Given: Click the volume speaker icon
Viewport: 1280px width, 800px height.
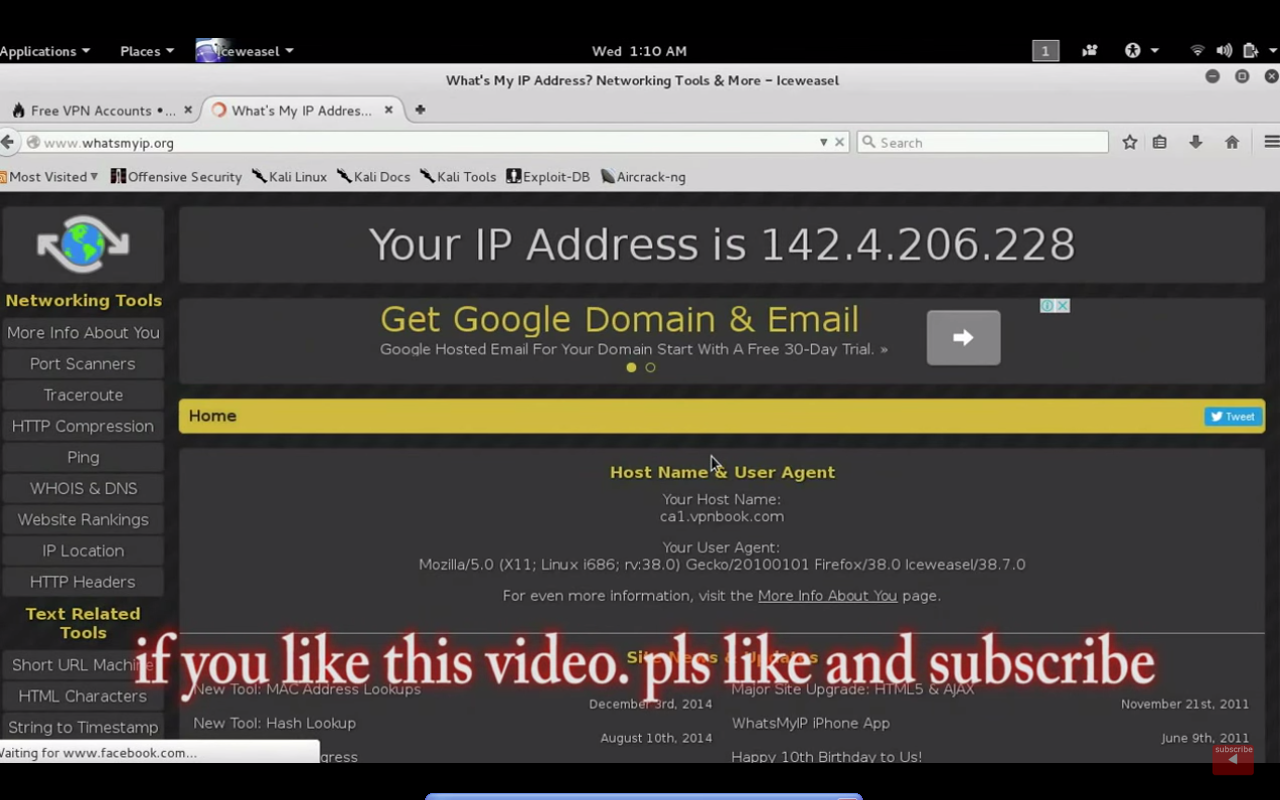Looking at the screenshot, I should click(1224, 51).
